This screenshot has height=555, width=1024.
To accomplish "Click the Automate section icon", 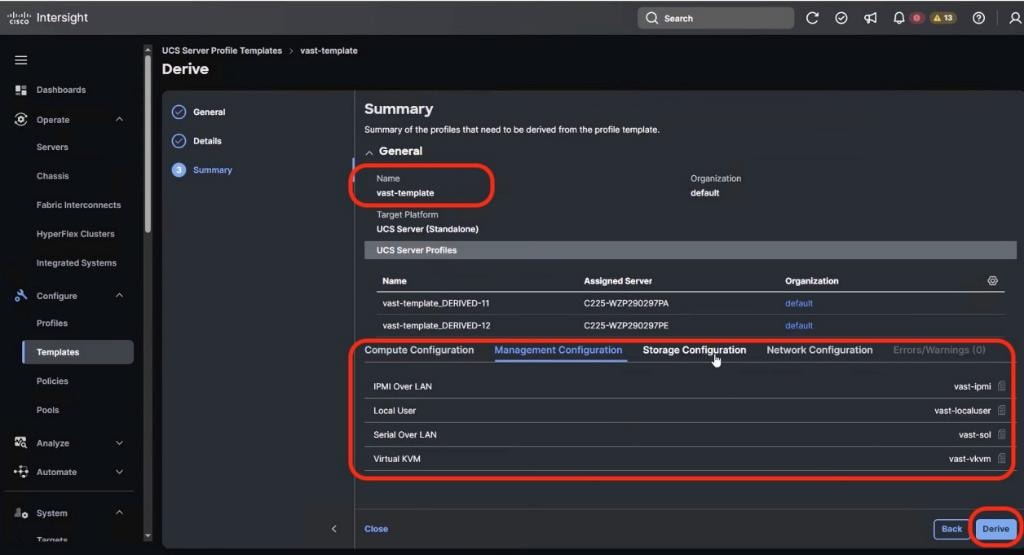I will click(x=21, y=471).
